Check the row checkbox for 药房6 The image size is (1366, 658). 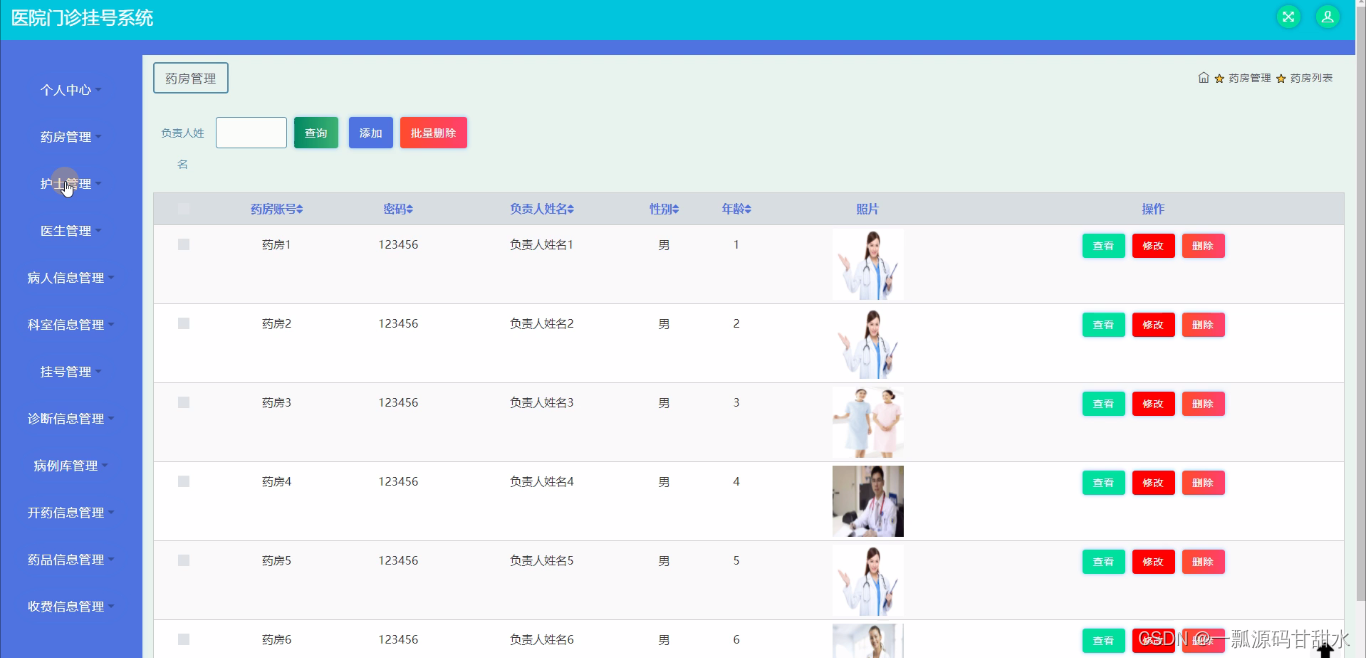(184, 639)
